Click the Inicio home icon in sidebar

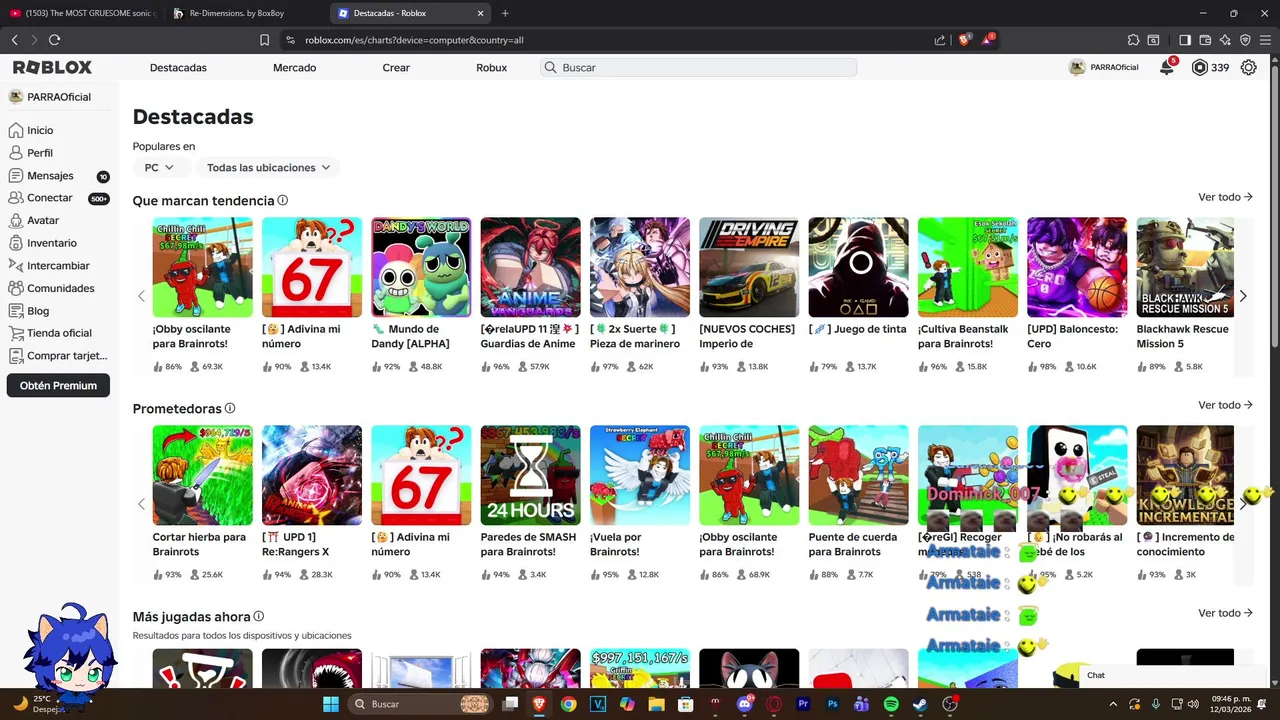(15, 130)
